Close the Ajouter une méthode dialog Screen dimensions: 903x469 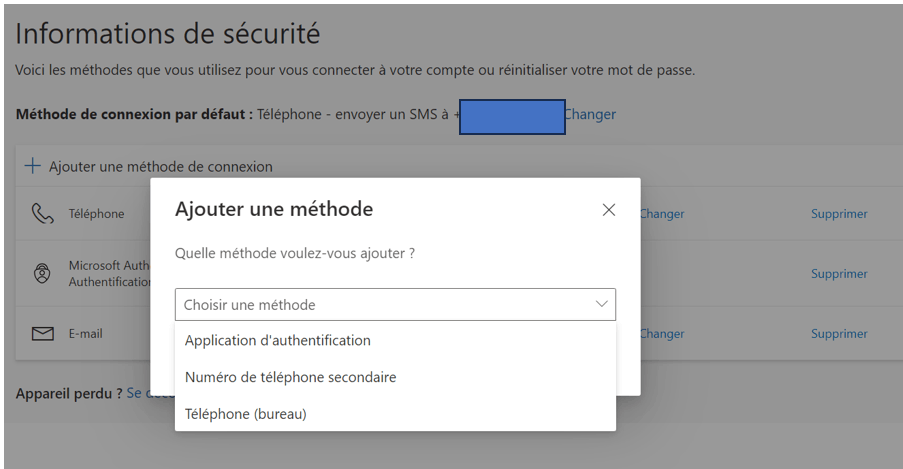pos(609,210)
